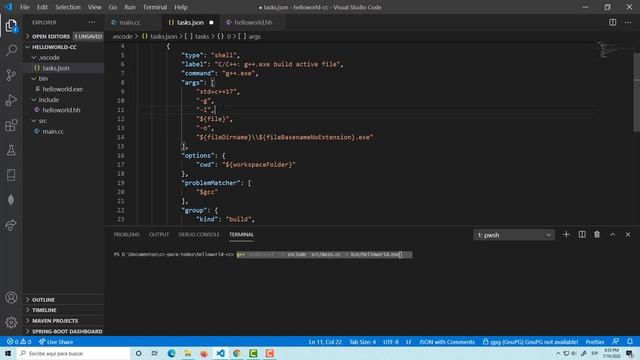Select tasks.json in the file tree
The height and width of the screenshot is (360, 640).
[64, 68]
